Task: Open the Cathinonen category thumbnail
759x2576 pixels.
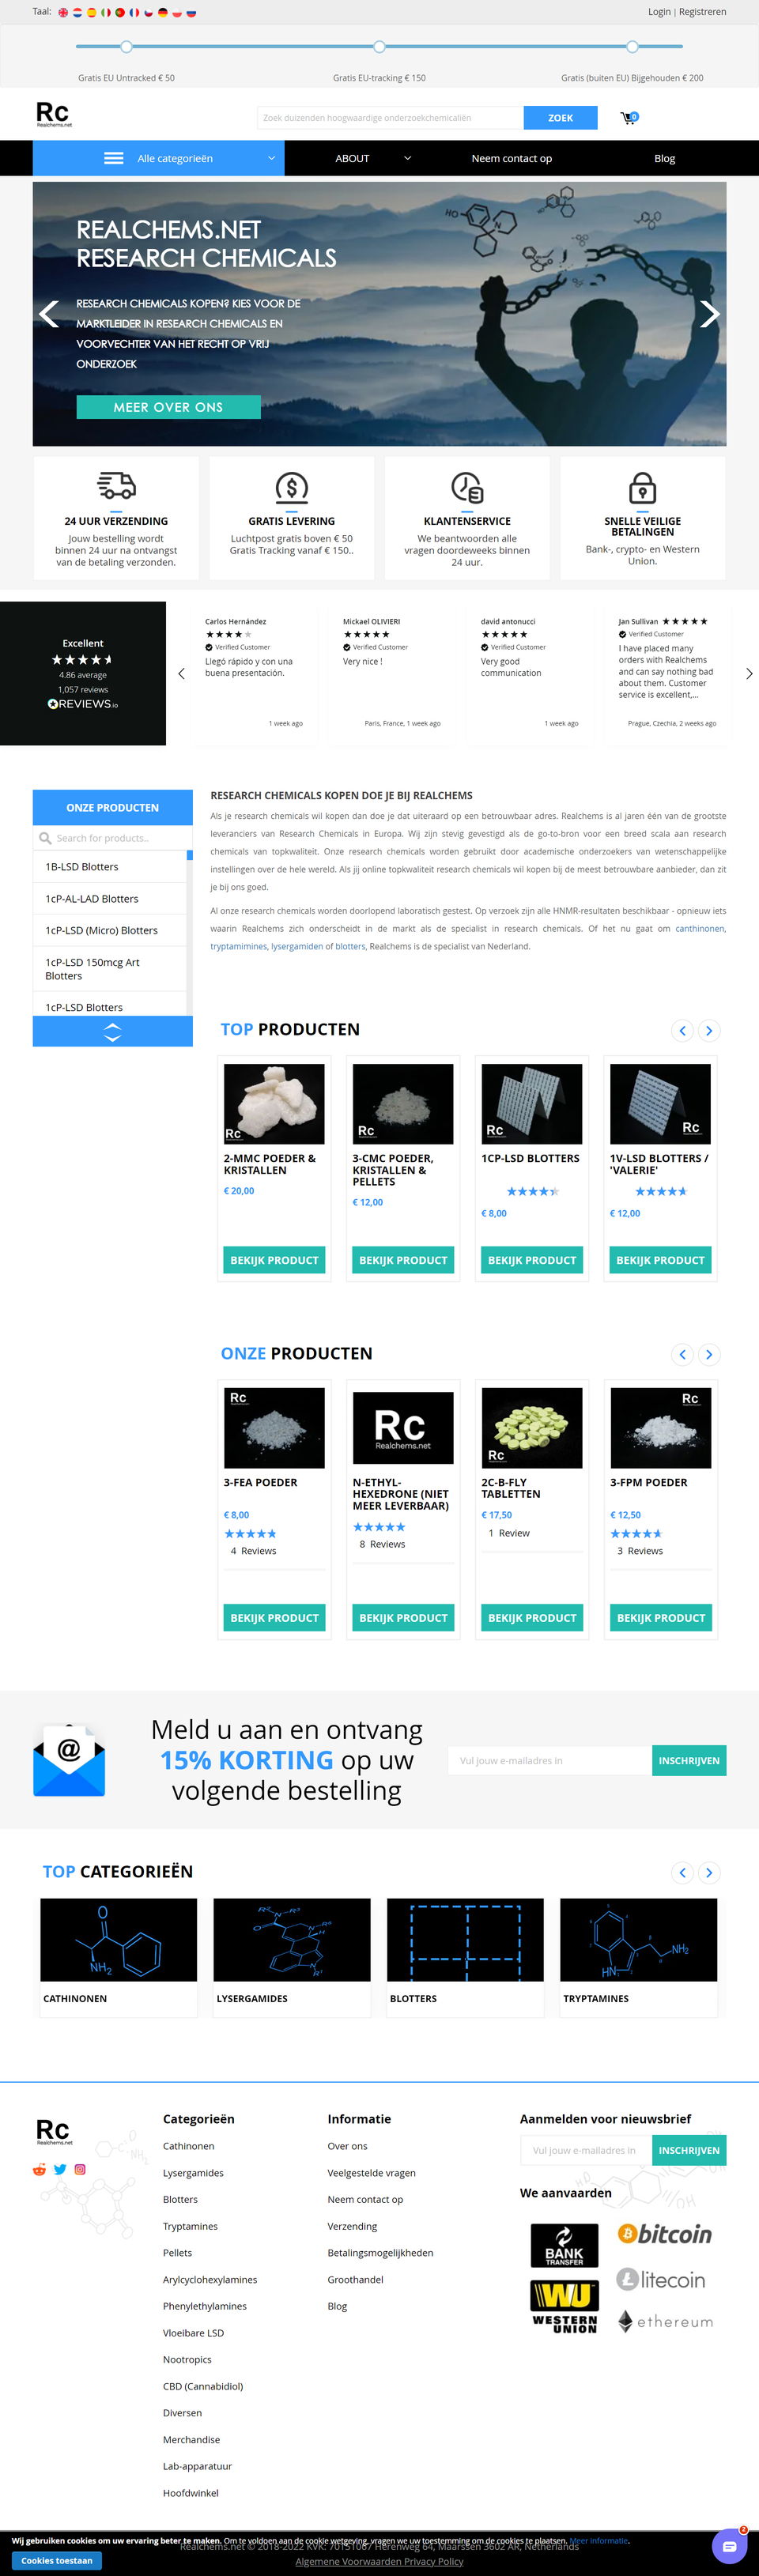Action: (x=118, y=1939)
